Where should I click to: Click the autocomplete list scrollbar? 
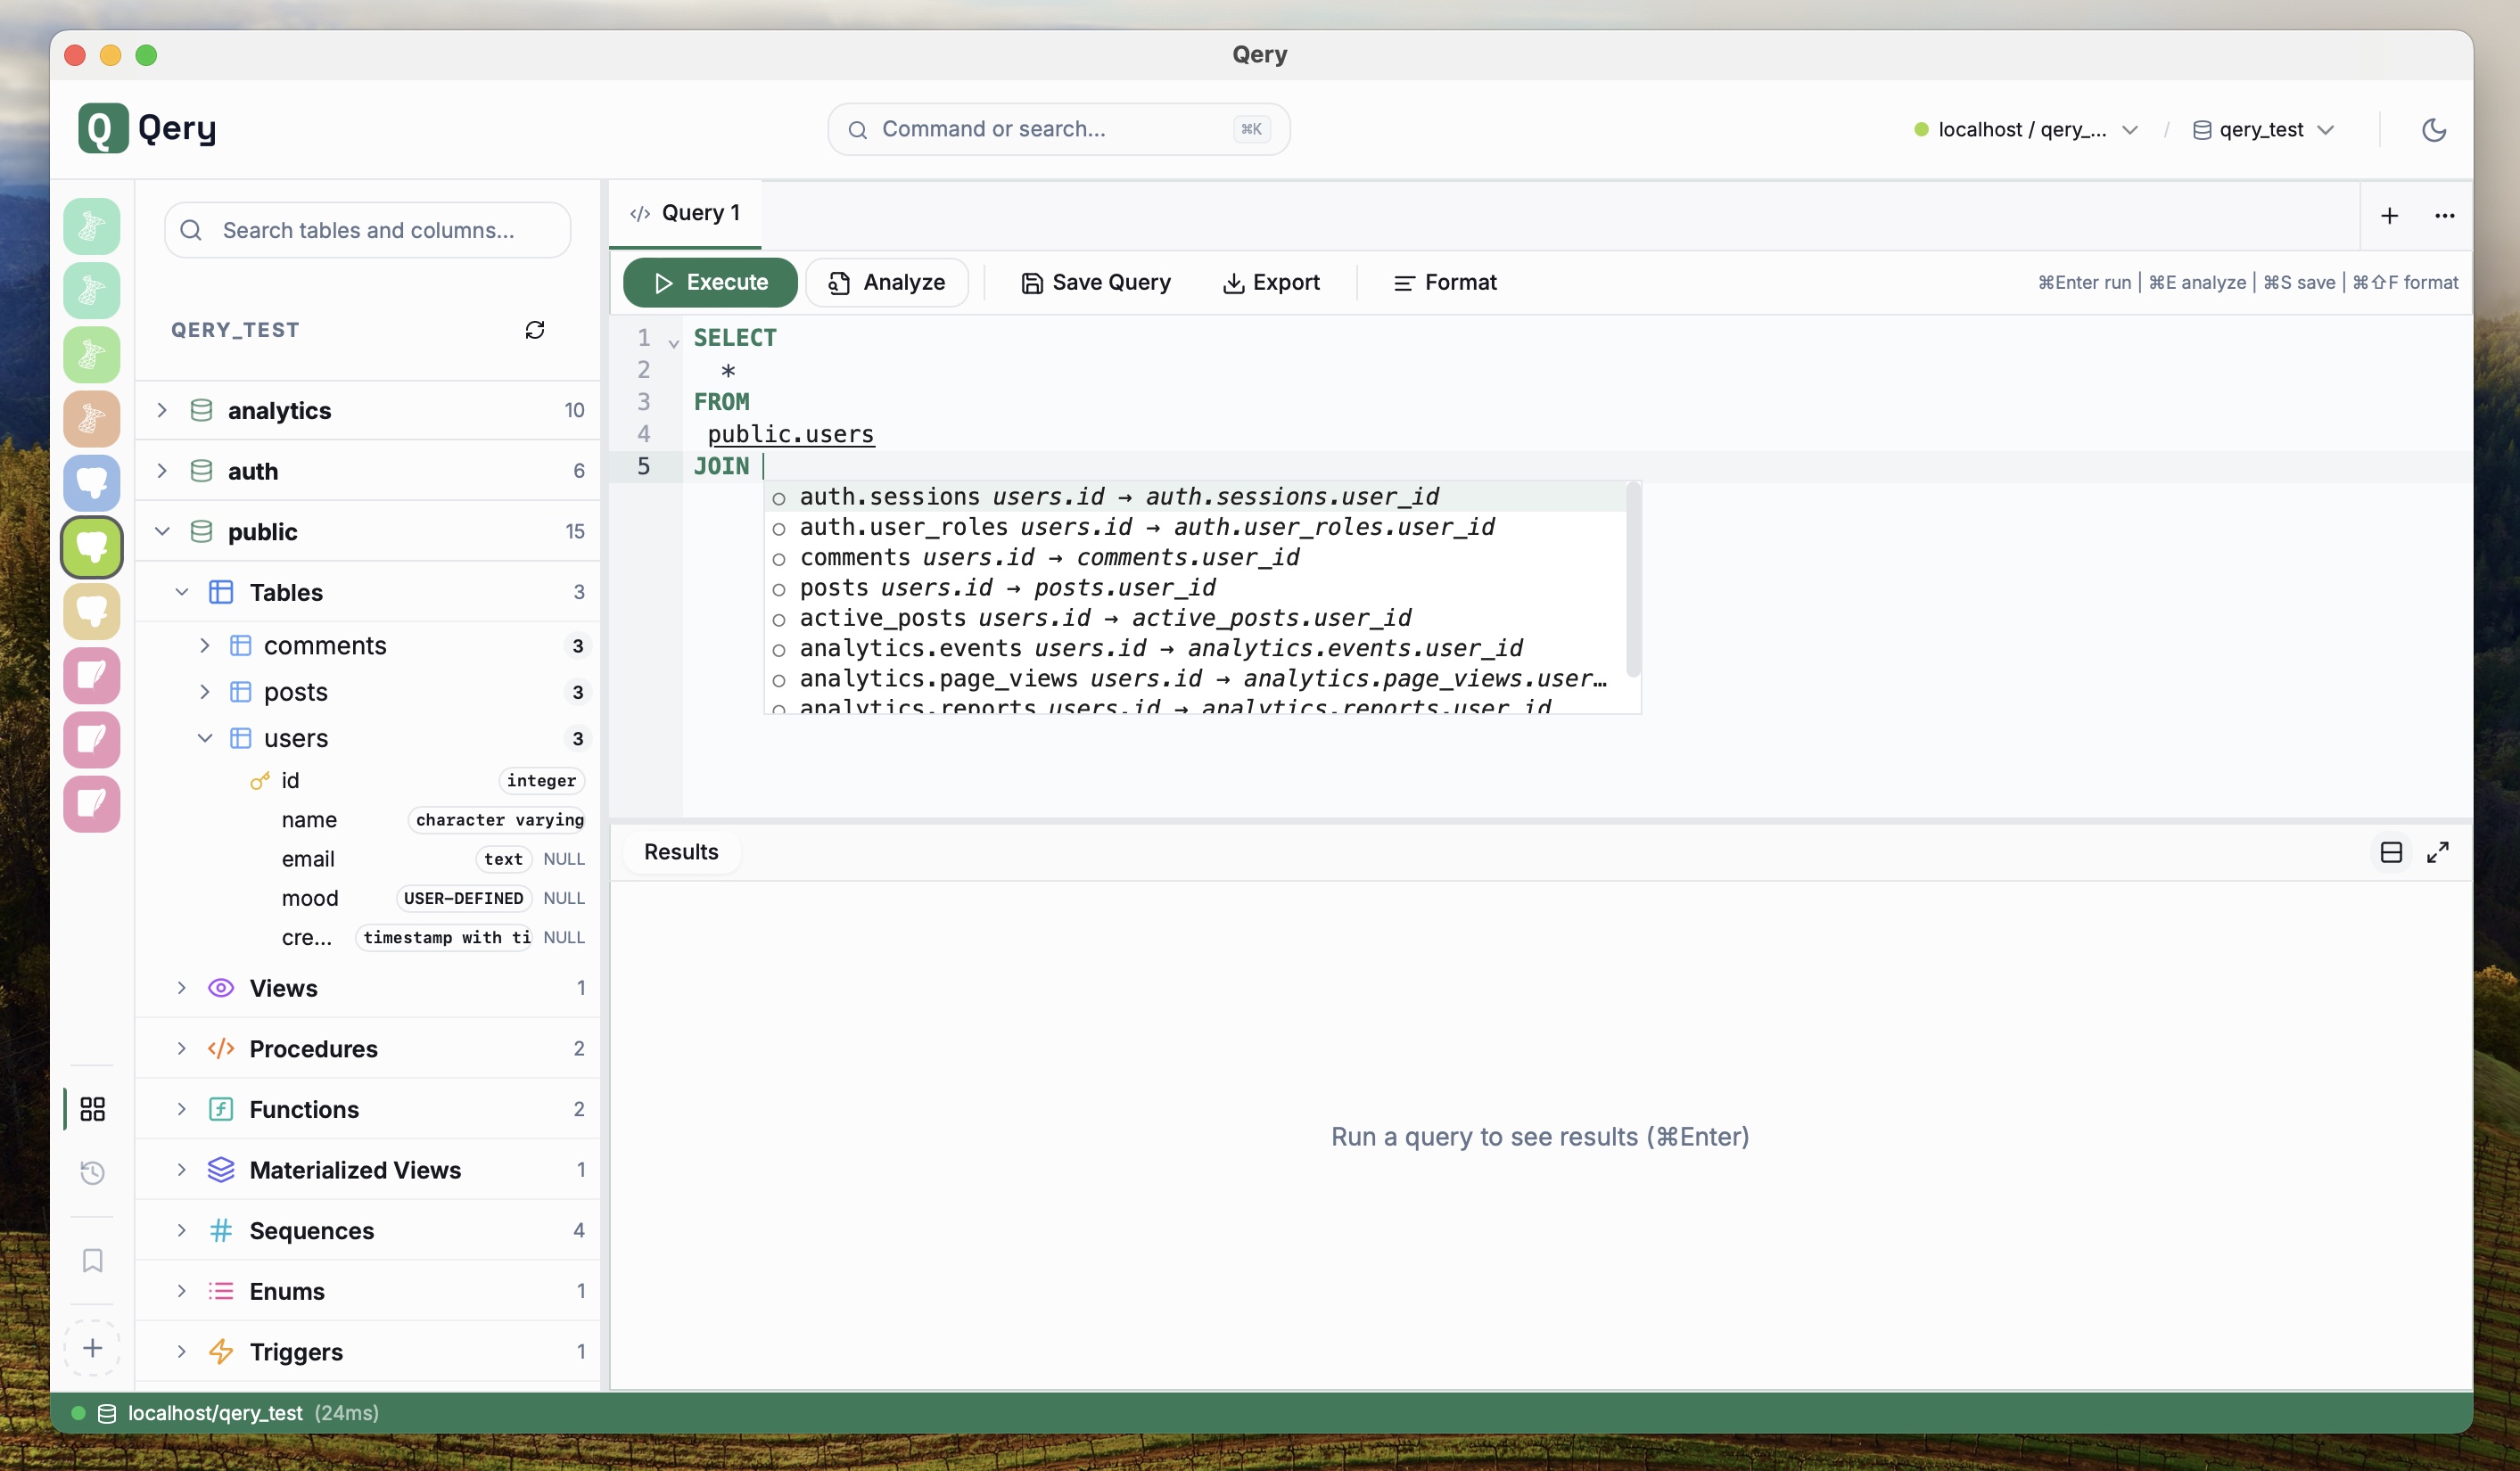[1632, 580]
